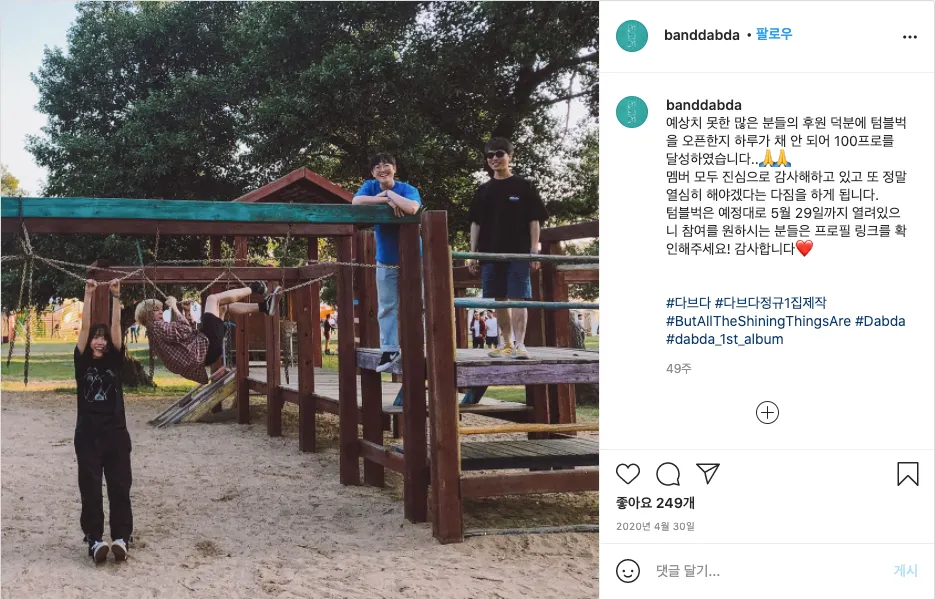The width and height of the screenshot is (935, 599).
Task: Open the three-dot more options menu
Action: (909, 37)
